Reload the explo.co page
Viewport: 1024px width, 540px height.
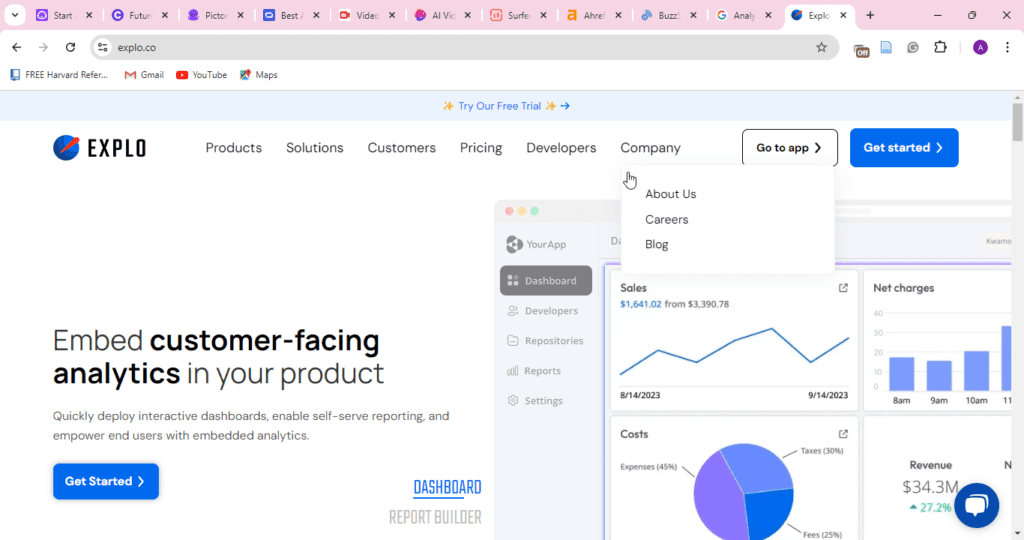[70, 47]
